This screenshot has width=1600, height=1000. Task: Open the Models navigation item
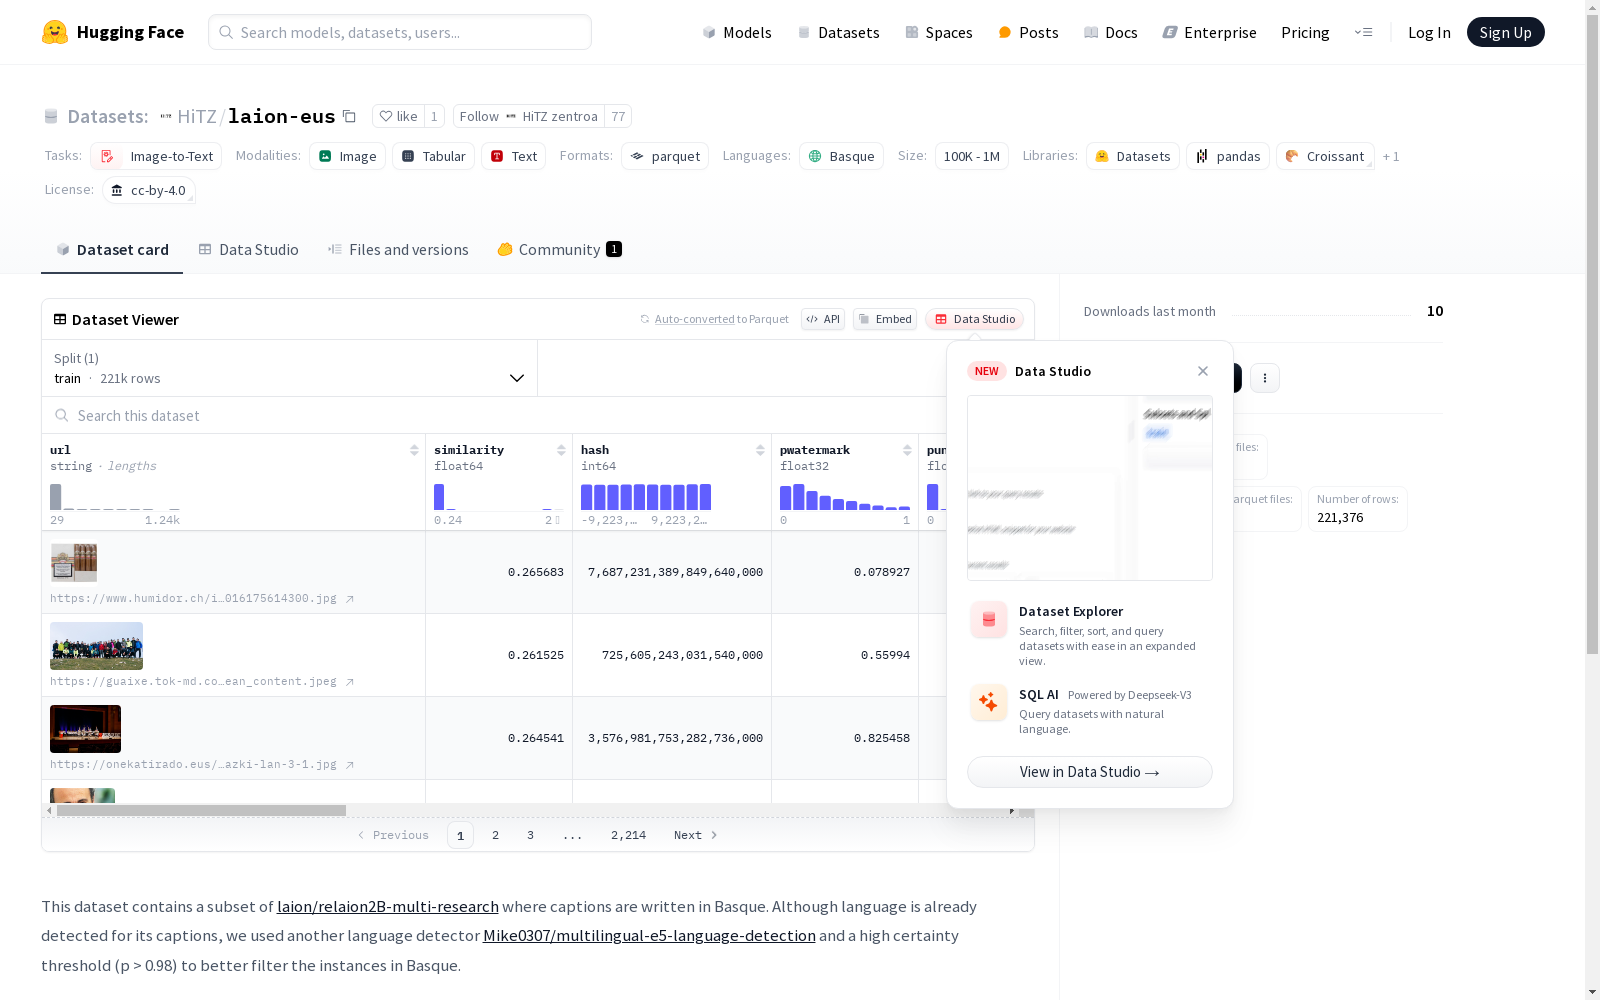coord(737,32)
